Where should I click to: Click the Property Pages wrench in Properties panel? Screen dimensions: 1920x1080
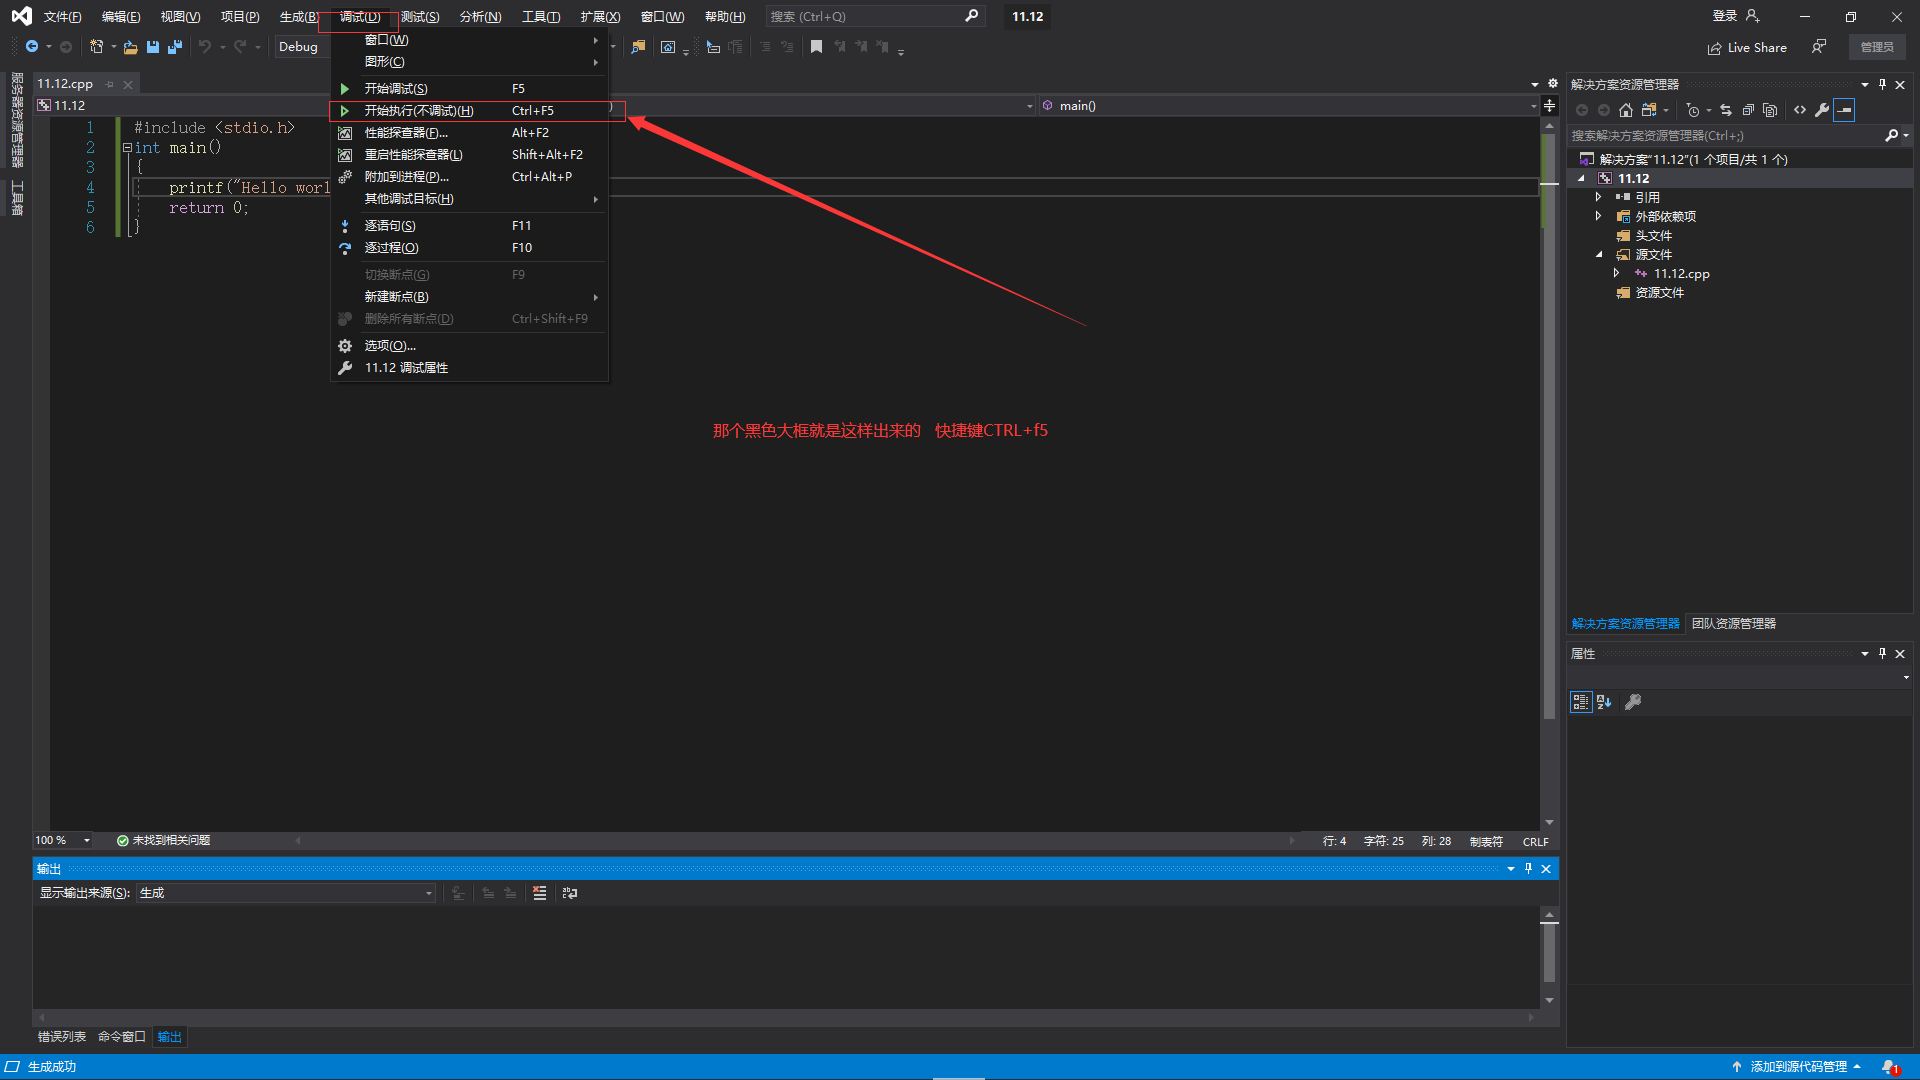coord(1633,702)
